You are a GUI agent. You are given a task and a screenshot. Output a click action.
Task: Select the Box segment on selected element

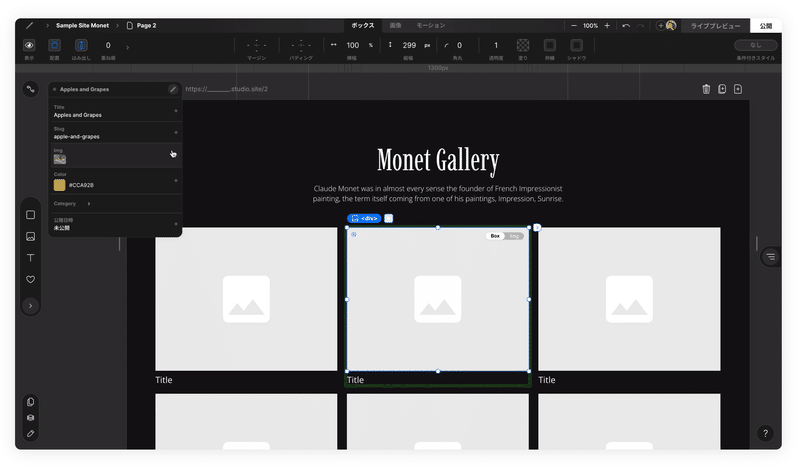tap(495, 236)
